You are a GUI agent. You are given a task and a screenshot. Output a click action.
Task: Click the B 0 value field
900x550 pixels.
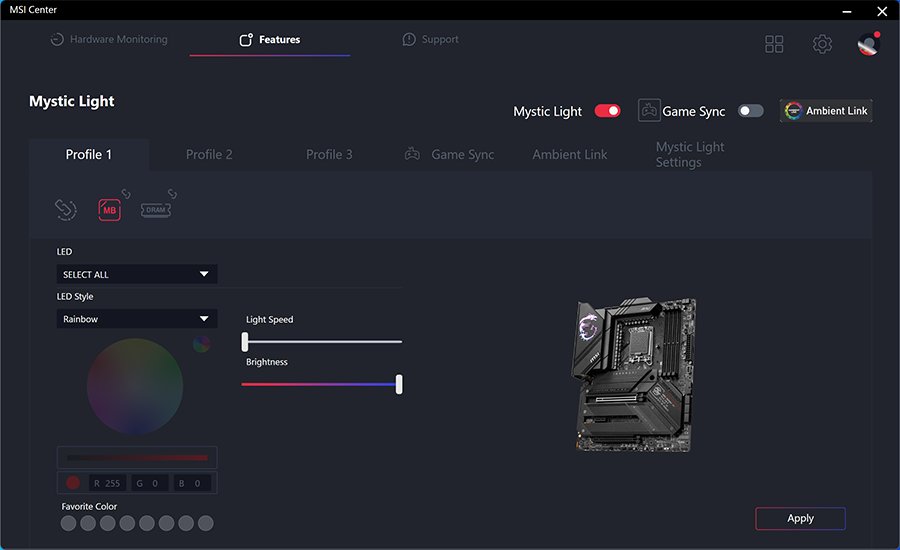192,483
